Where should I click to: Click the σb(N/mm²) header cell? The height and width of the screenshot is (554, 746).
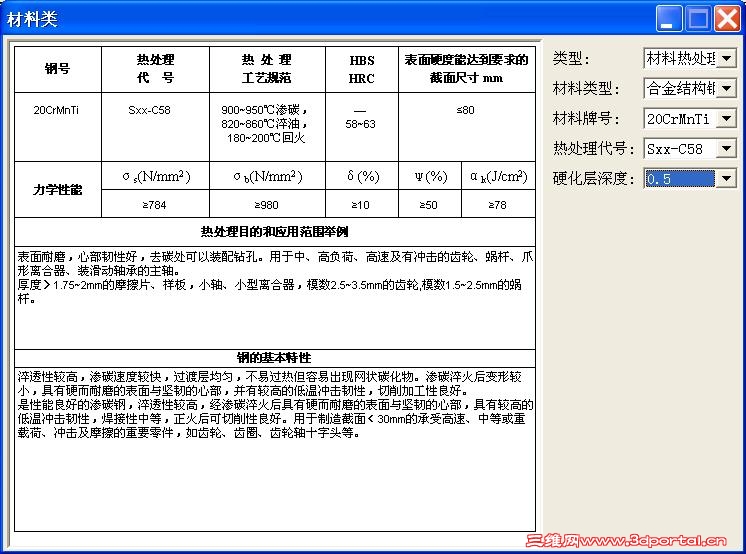click(x=268, y=177)
